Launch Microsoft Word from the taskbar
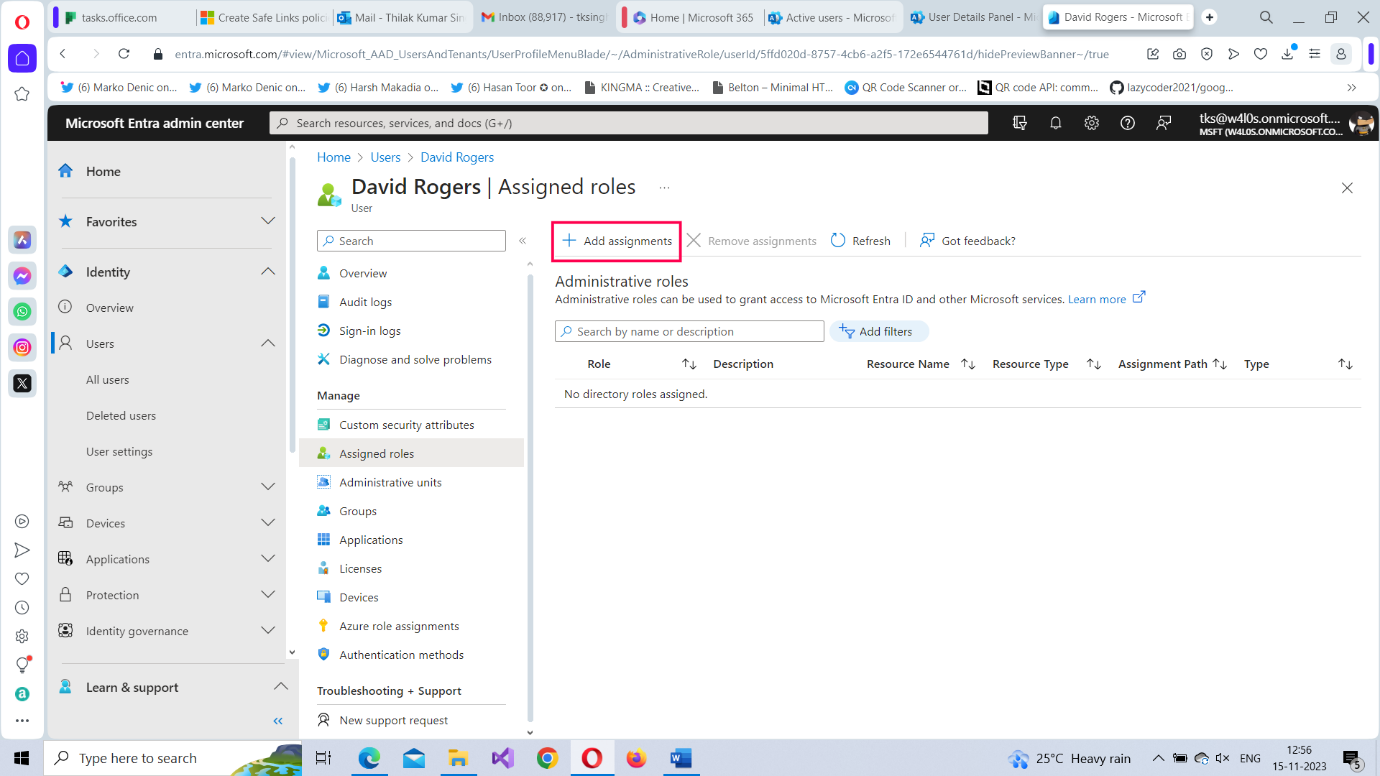The height and width of the screenshot is (776, 1380). [681, 758]
